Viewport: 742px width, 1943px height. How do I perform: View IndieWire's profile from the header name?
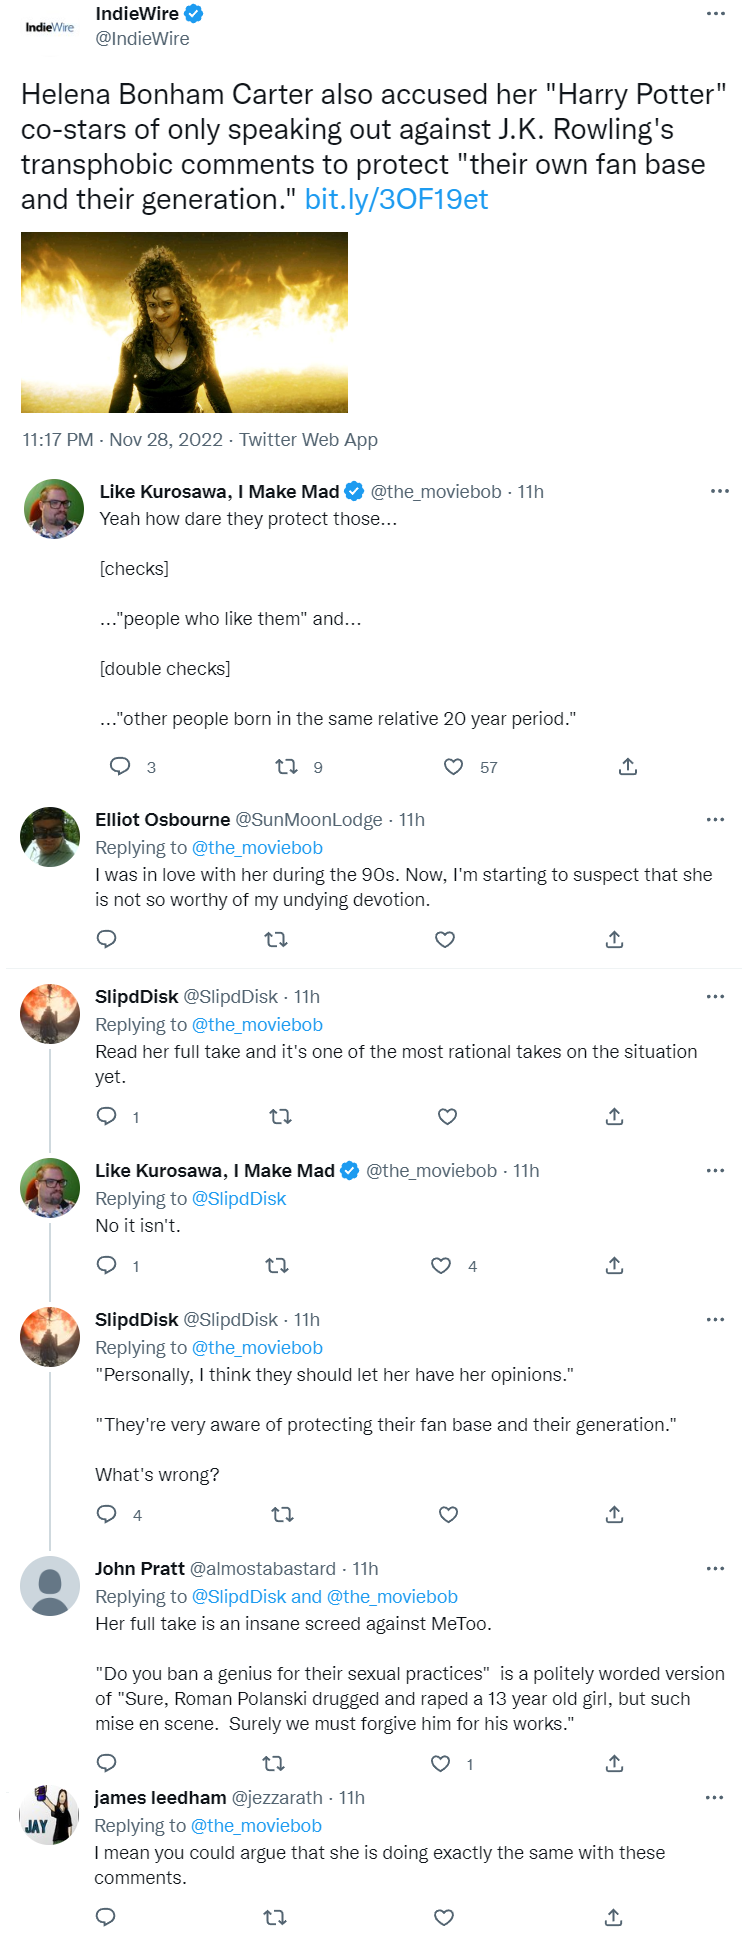coord(137,14)
